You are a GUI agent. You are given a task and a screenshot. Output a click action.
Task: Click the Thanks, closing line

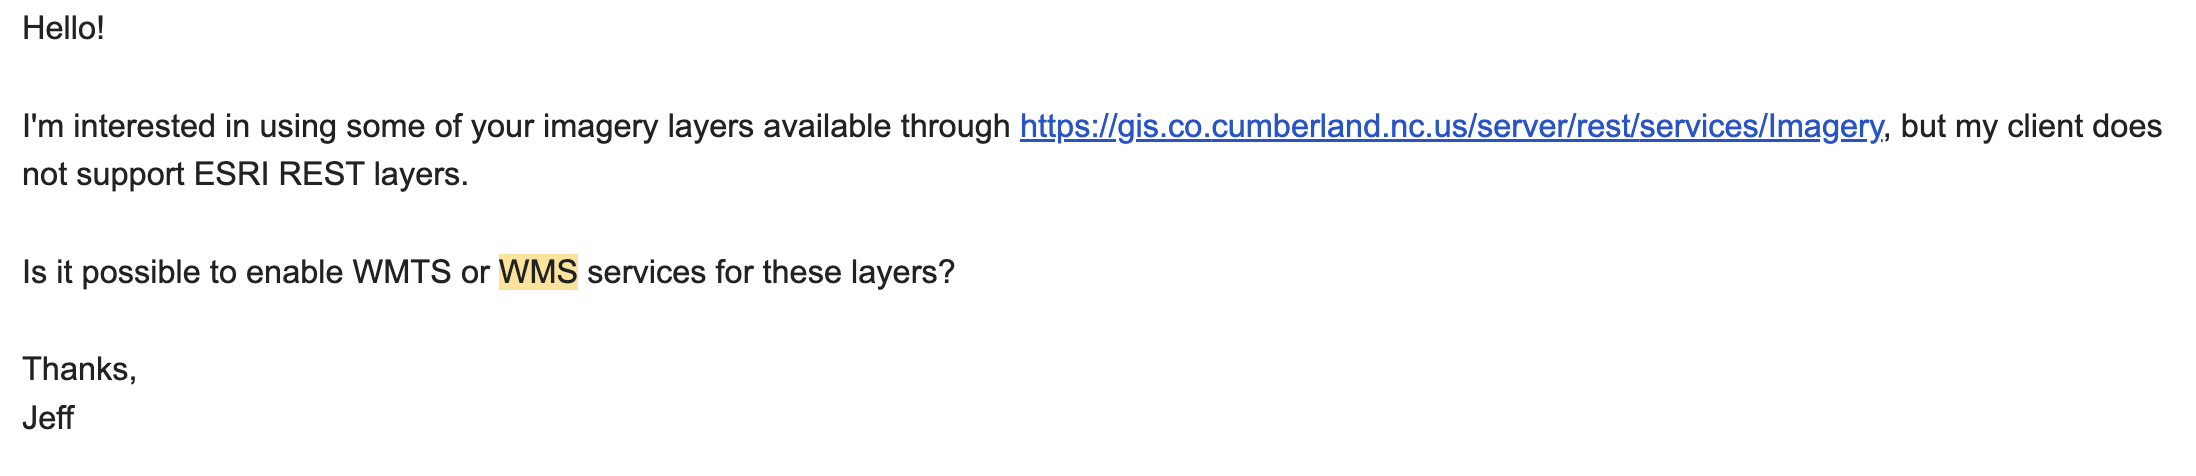point(79,369)
